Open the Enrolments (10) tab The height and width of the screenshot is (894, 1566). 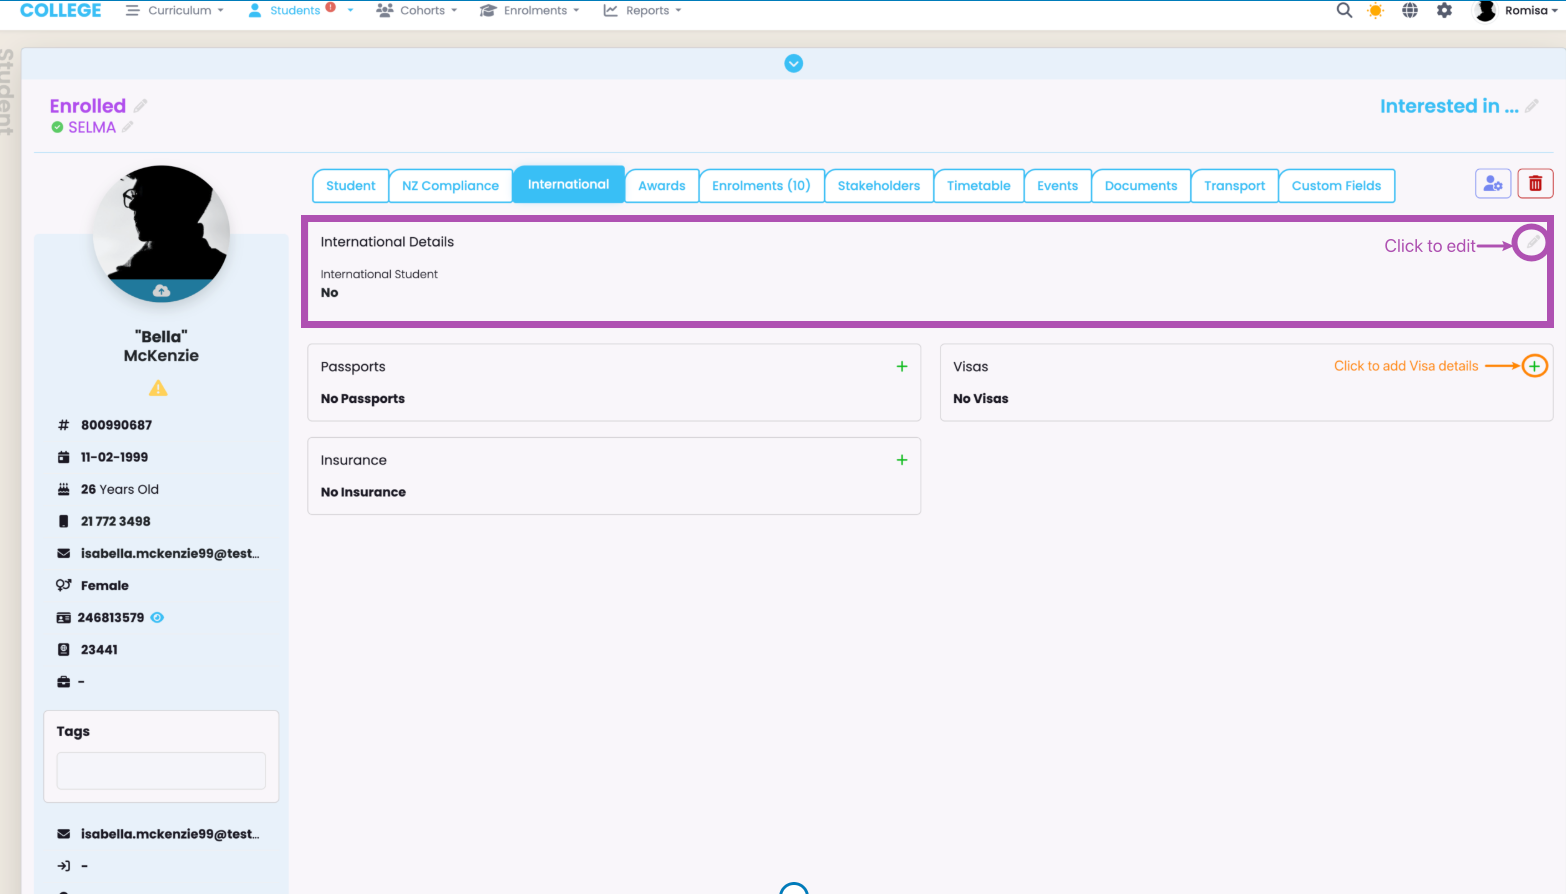pos(761,186)
